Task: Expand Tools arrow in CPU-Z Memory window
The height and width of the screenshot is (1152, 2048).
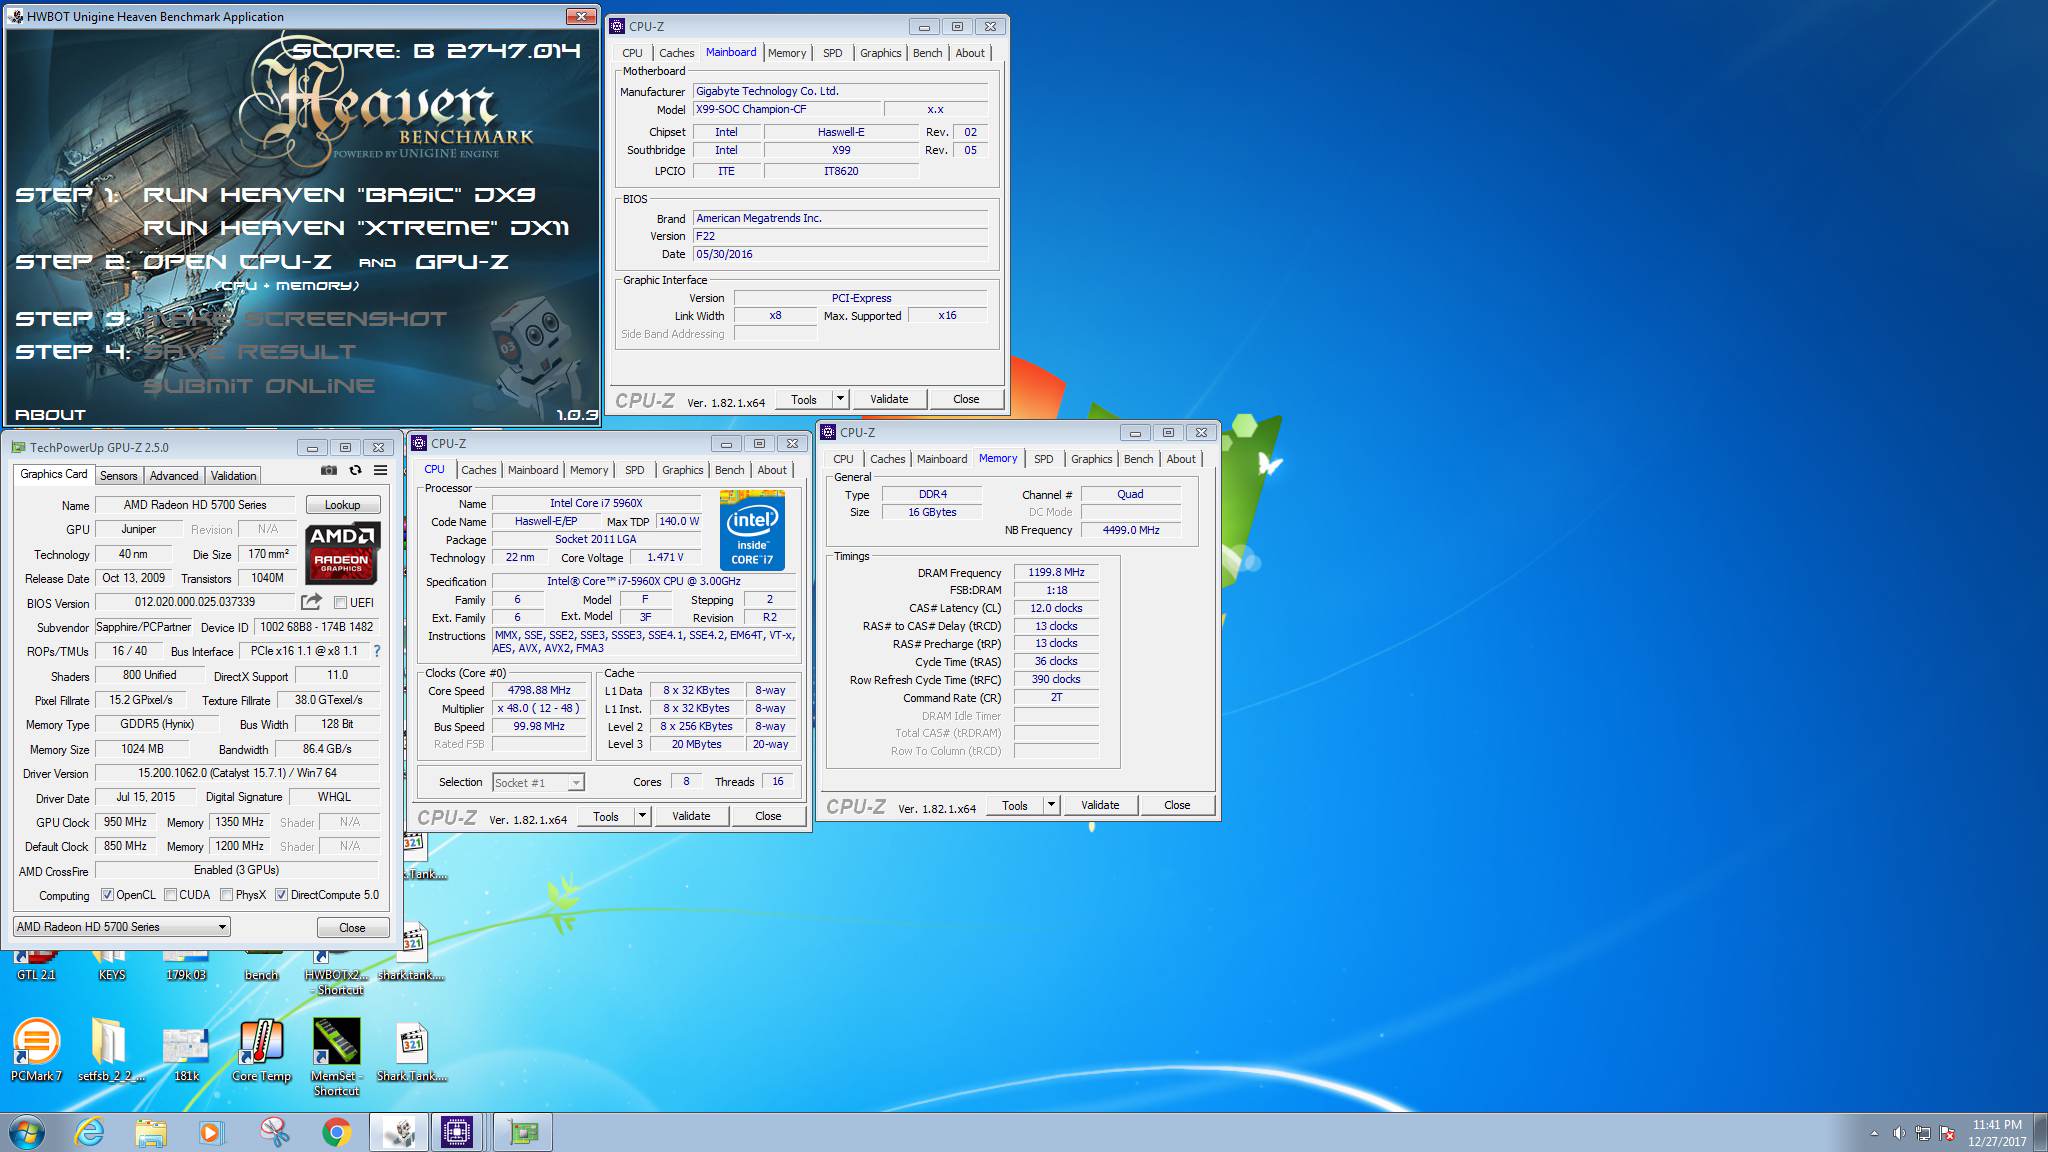Action: tap(1051, 805)
